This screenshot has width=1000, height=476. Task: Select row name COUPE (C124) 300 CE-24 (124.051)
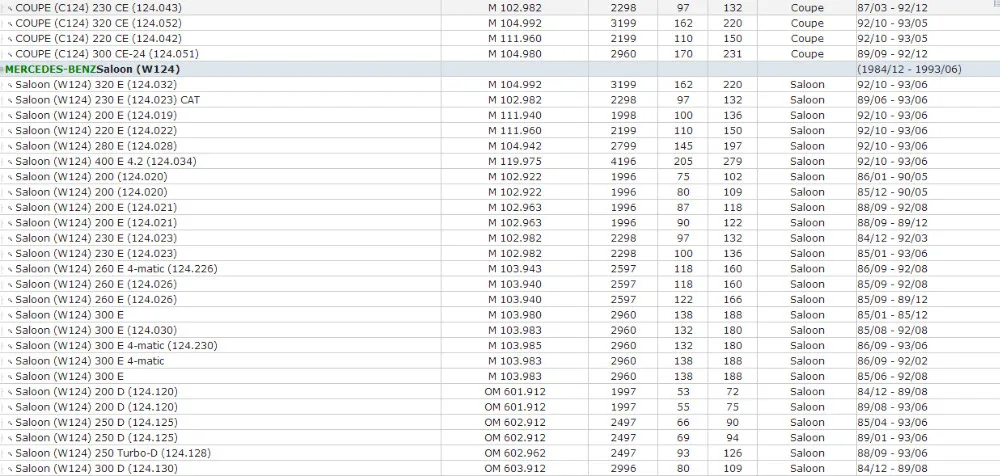(107, 54)
